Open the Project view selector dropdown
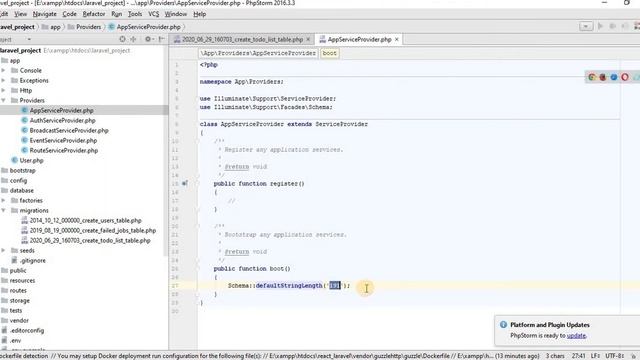The image size is (640, 360). (x=29, y=39)
